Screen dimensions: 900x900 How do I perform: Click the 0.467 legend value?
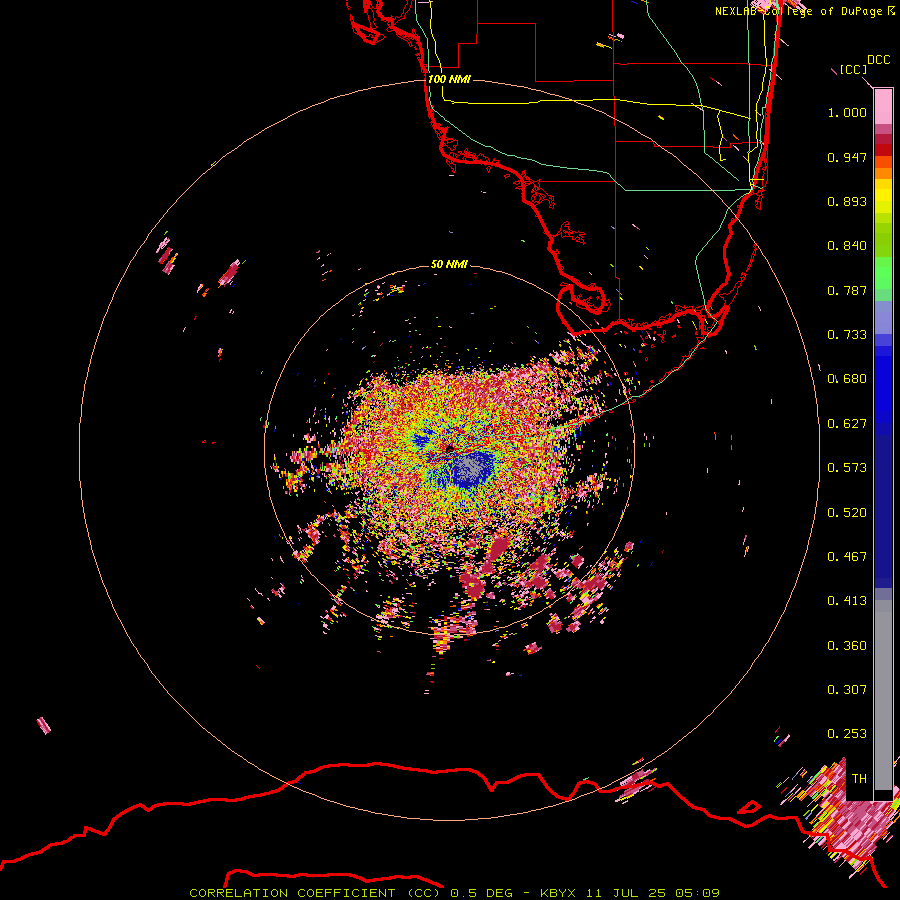847,557
